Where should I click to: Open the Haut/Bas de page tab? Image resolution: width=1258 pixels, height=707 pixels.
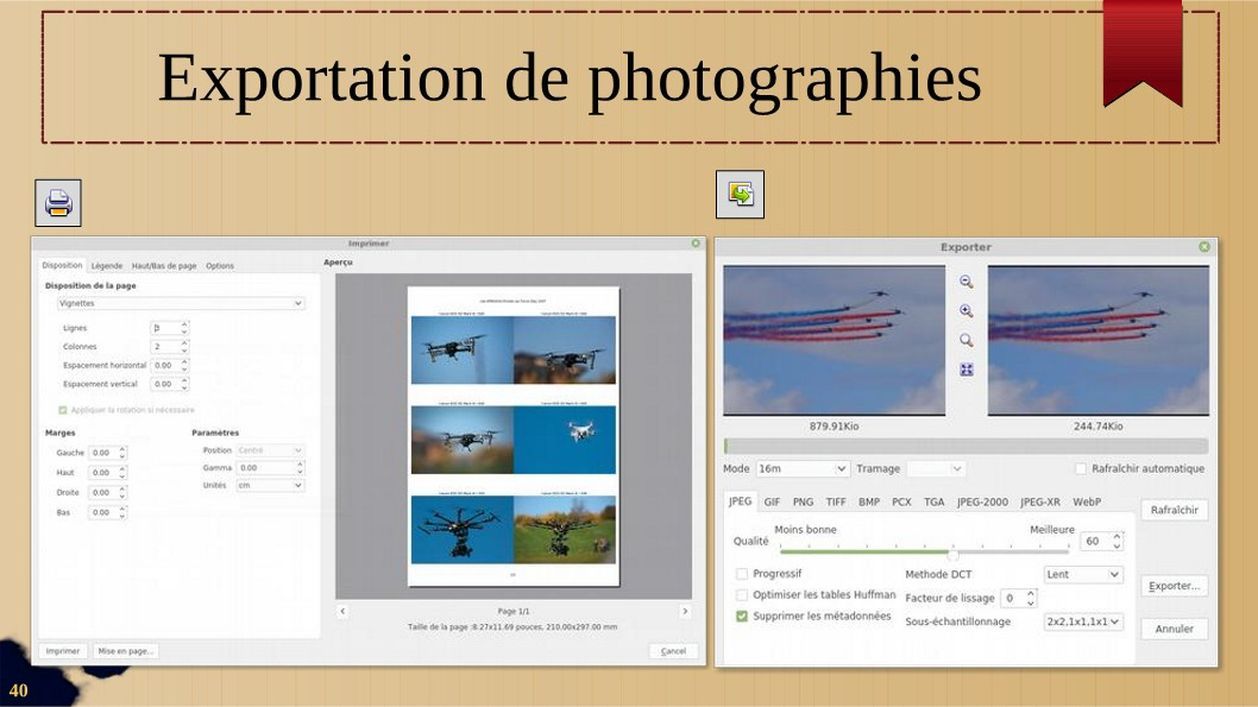164,266
